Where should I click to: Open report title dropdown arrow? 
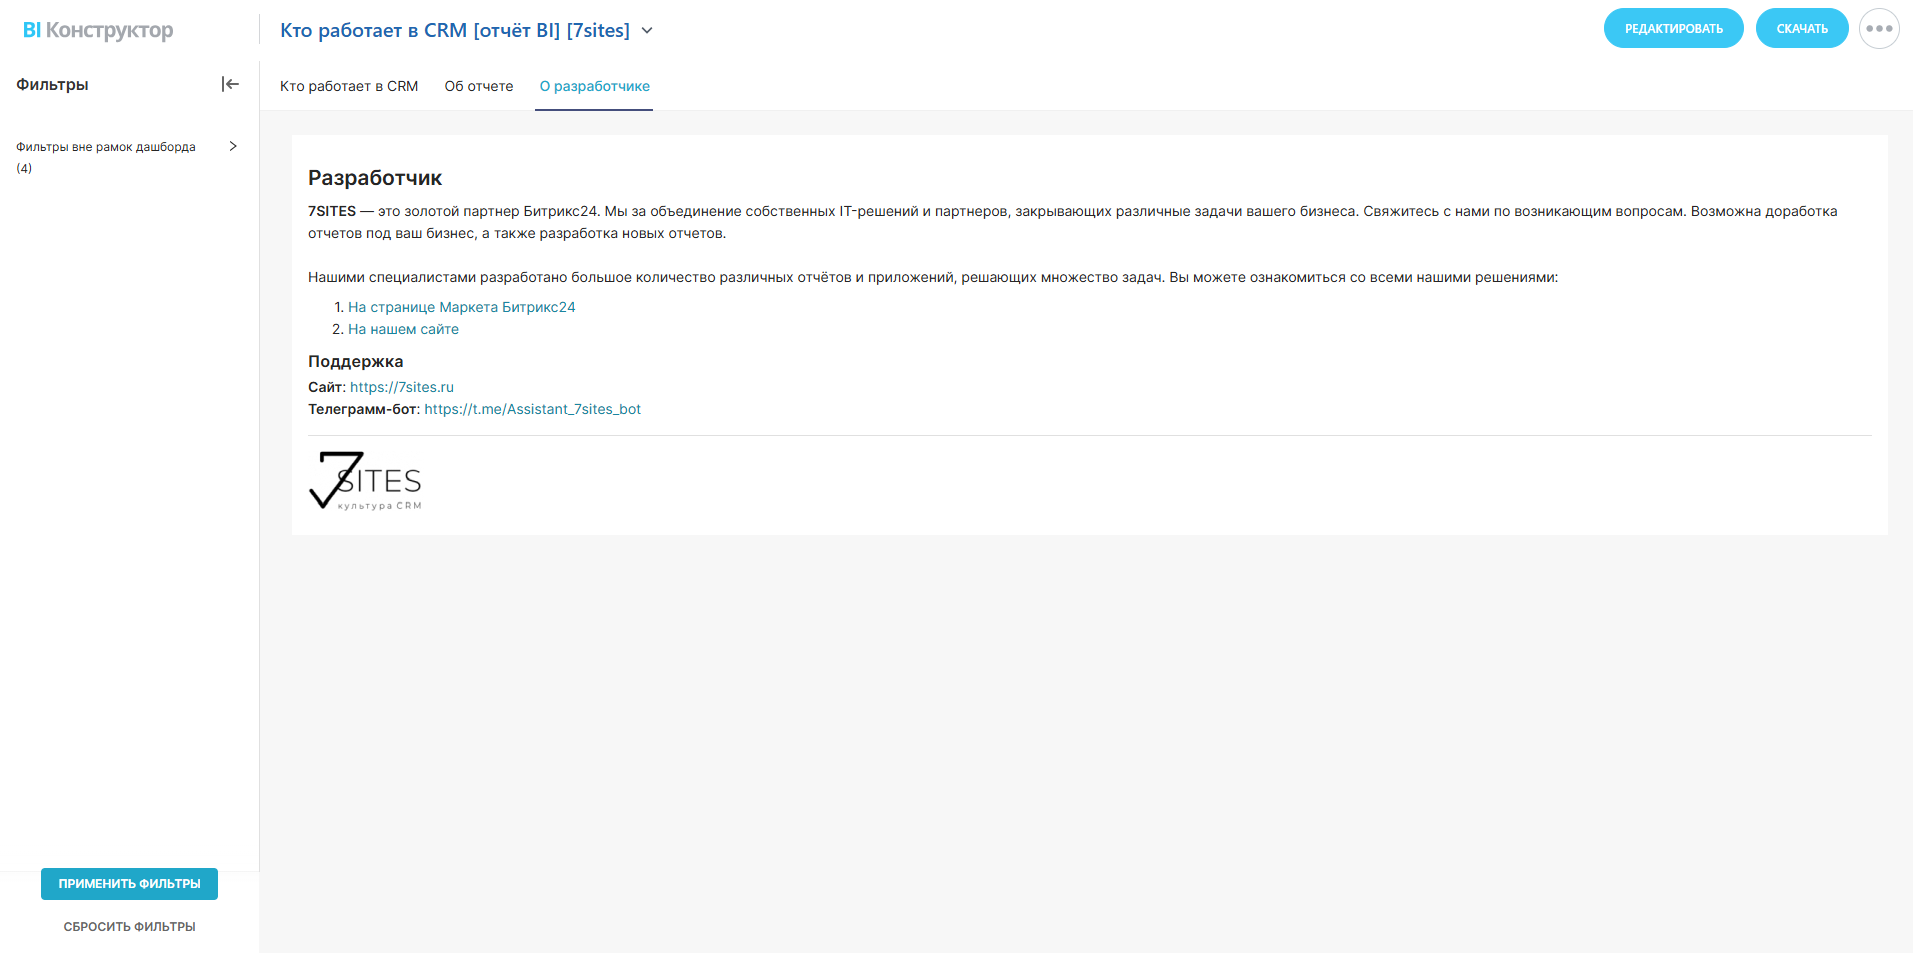pos(647,31)
